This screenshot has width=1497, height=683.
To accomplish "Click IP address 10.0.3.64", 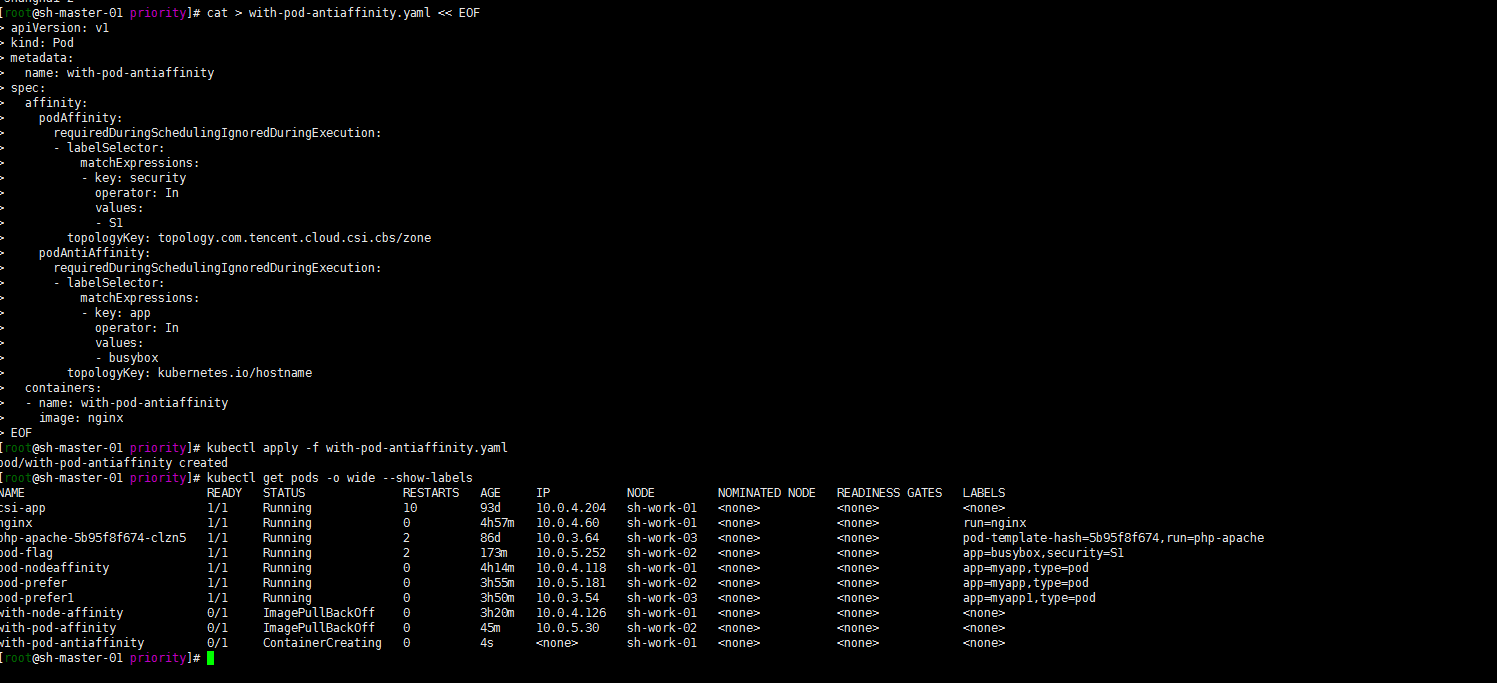I will point(567,538).
